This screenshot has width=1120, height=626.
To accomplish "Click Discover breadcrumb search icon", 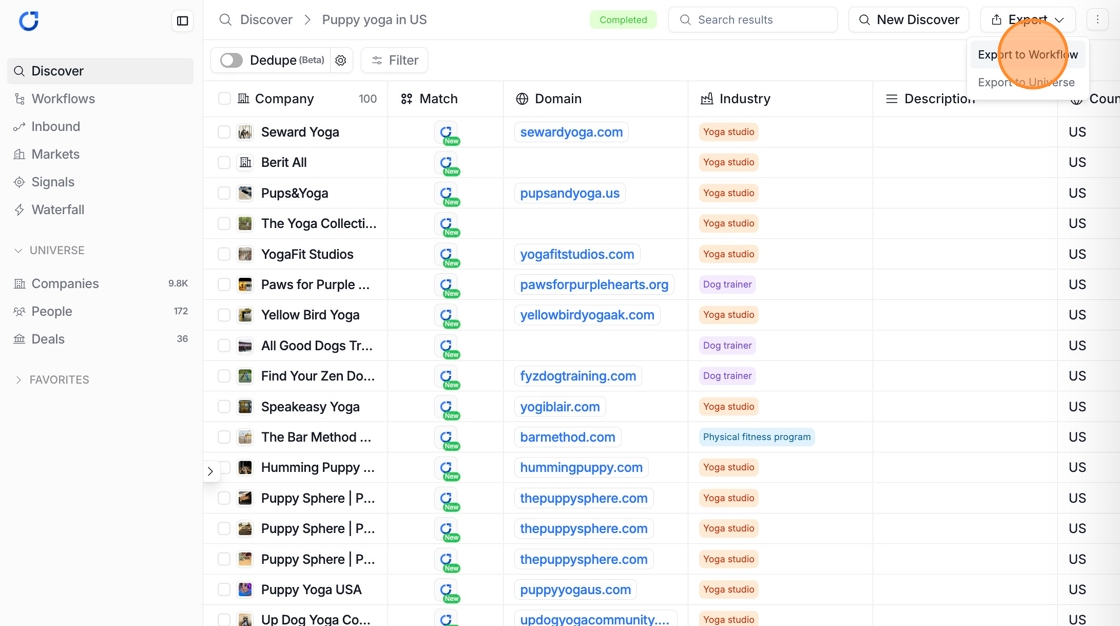I will coord(226,20).
